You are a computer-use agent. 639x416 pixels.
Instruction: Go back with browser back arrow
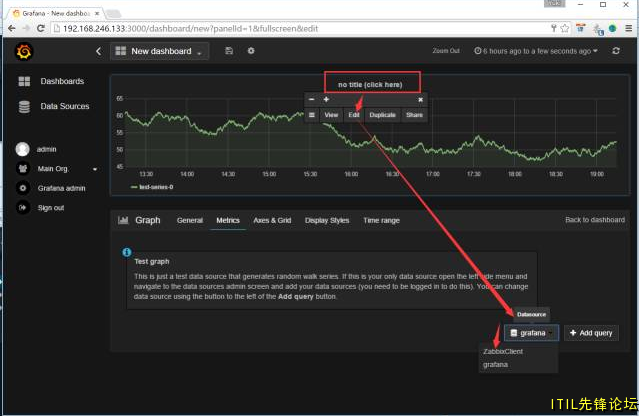(x=11, y=29)
